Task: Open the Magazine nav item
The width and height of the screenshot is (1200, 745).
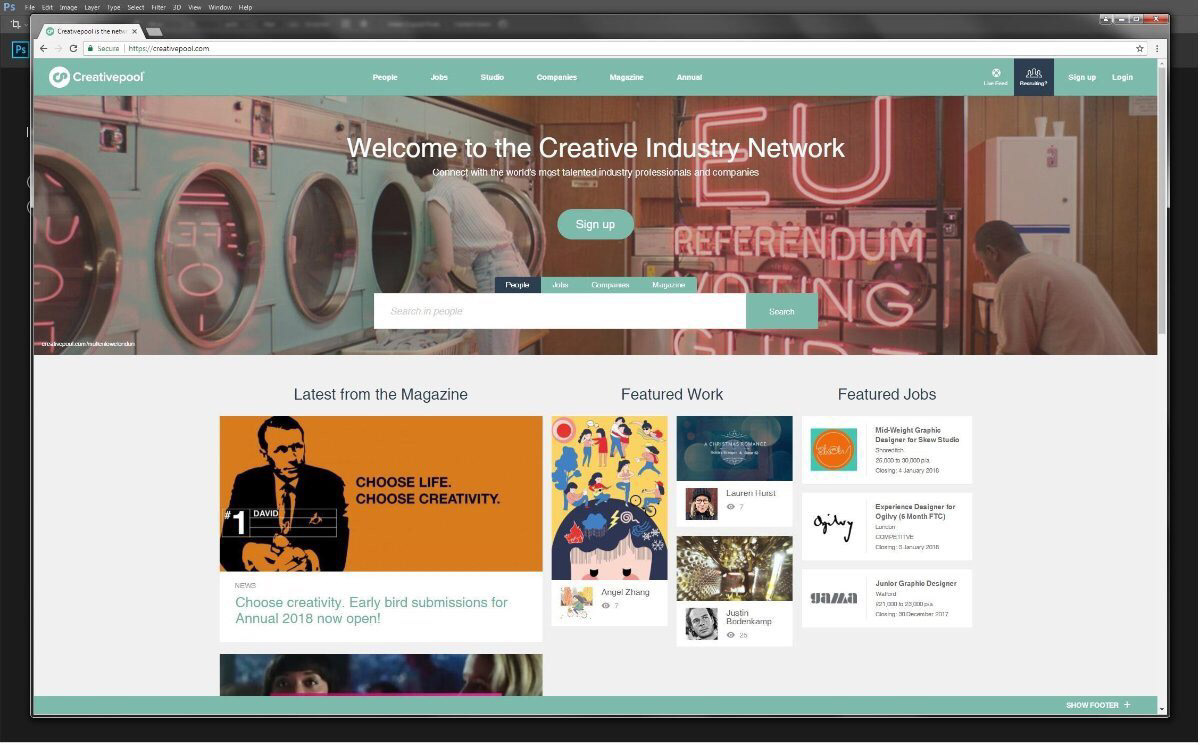Action: tap(626, 77)
